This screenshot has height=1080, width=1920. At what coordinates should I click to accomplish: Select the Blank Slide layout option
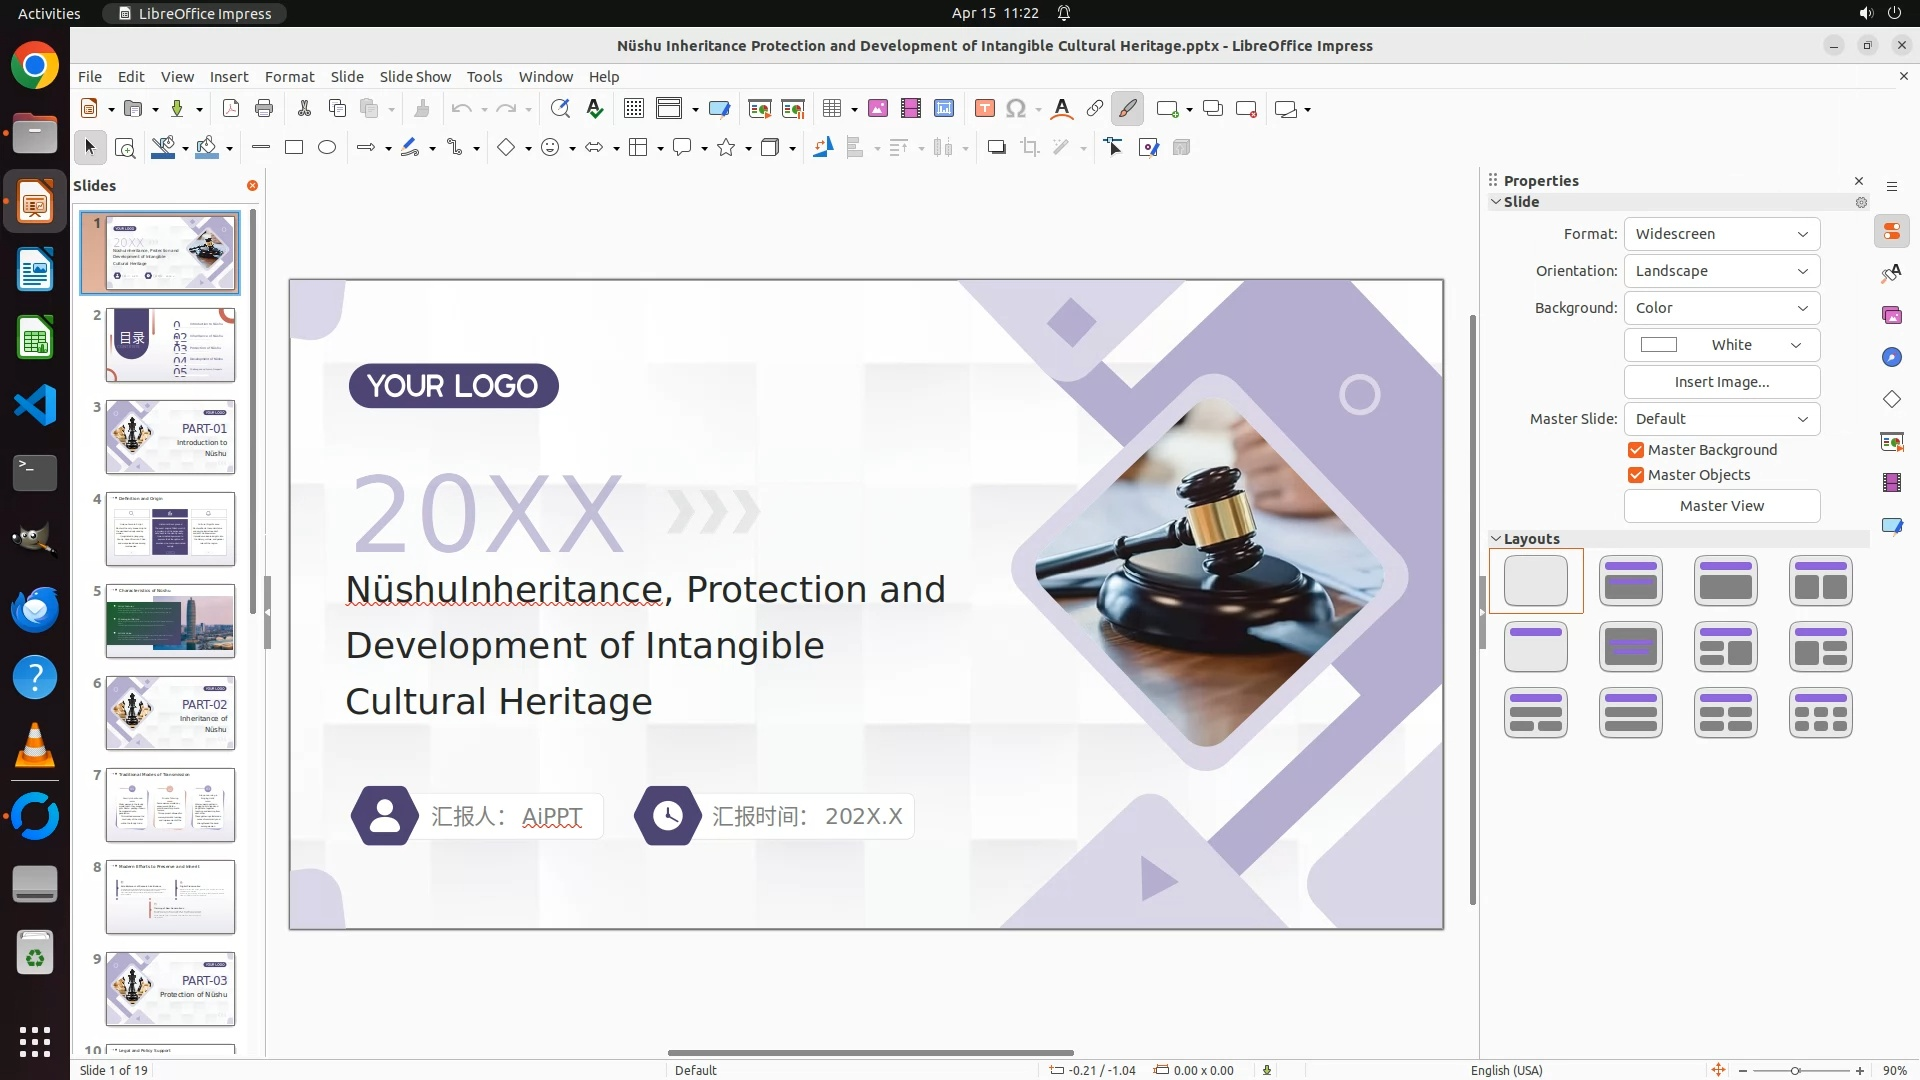pos(1536,581)
